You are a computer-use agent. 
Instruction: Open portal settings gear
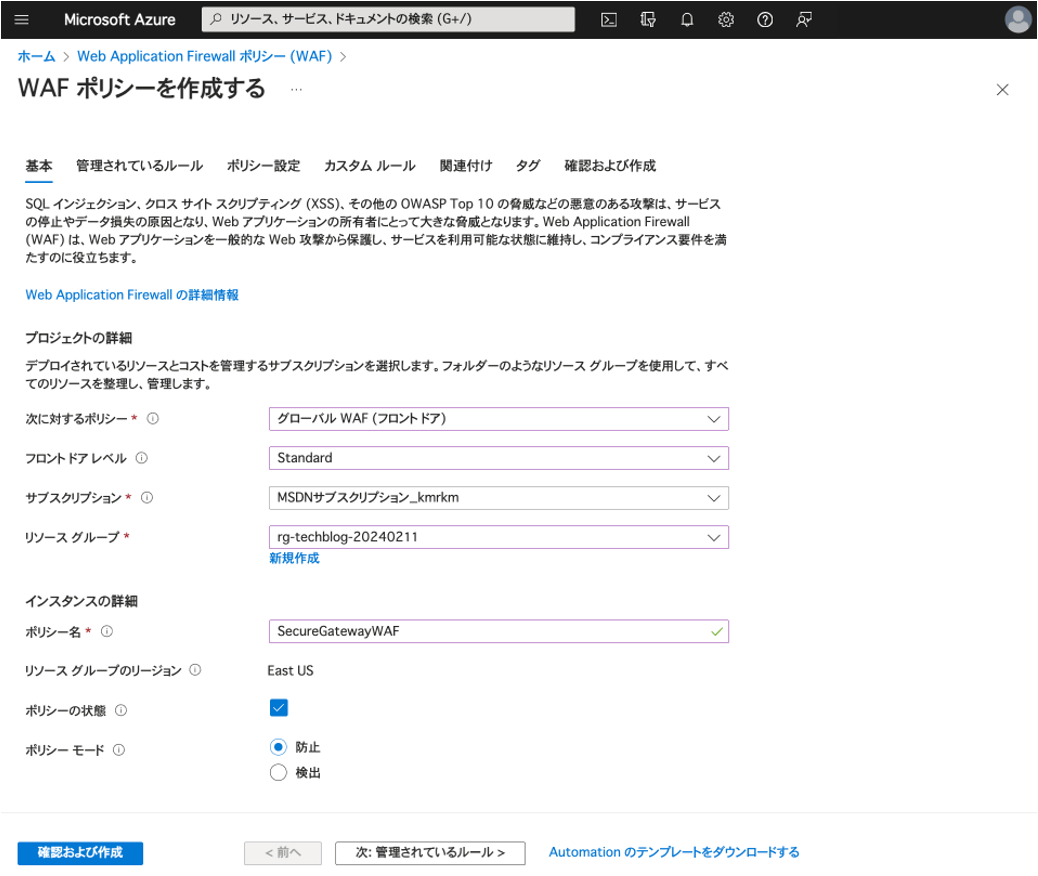pyautogui.click(x=726, y=20)
